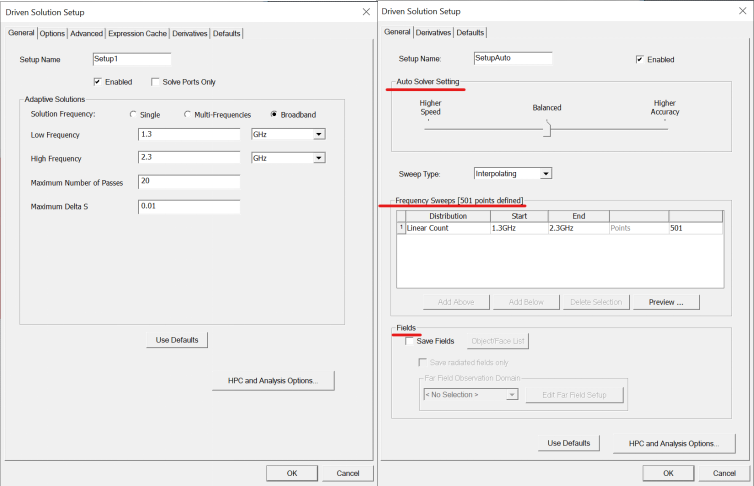Screen dimensions: 754x486
Task: Click left dialog HPC and Analysis Options
Action: [273, 380]
